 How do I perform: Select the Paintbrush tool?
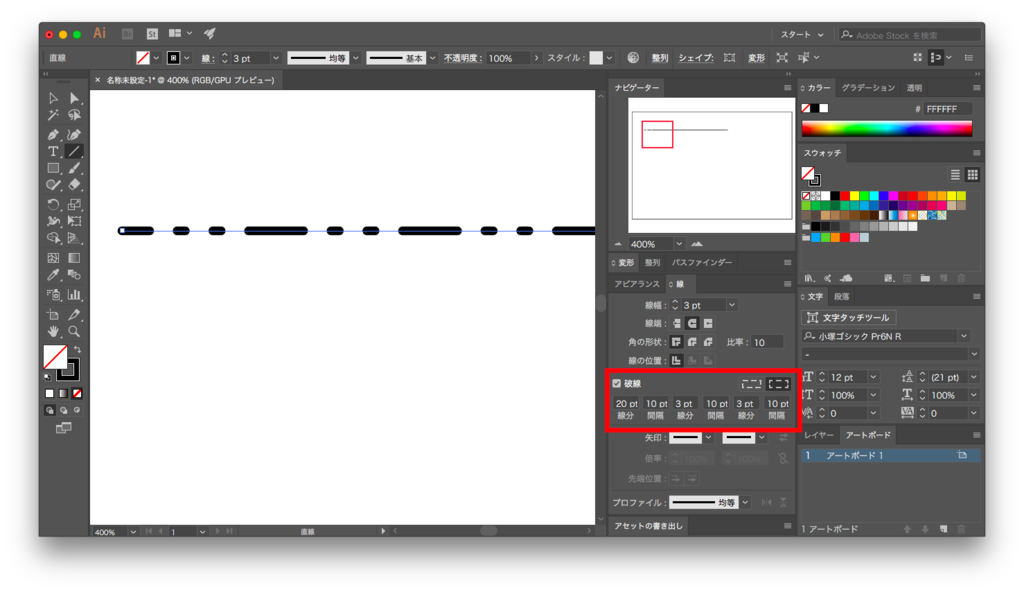click(x=74, y=168)
